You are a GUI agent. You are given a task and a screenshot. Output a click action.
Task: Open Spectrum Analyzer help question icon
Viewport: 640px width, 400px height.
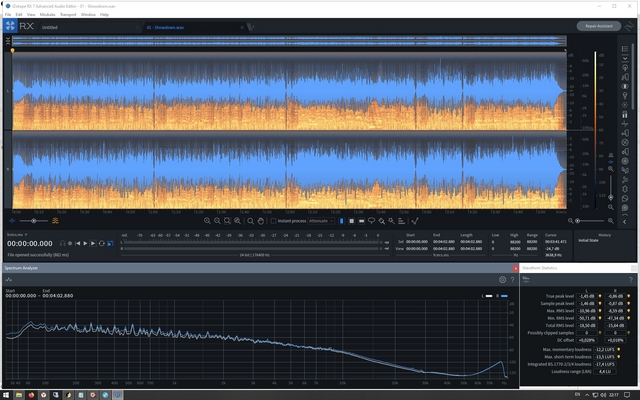[x=513, y=280]
